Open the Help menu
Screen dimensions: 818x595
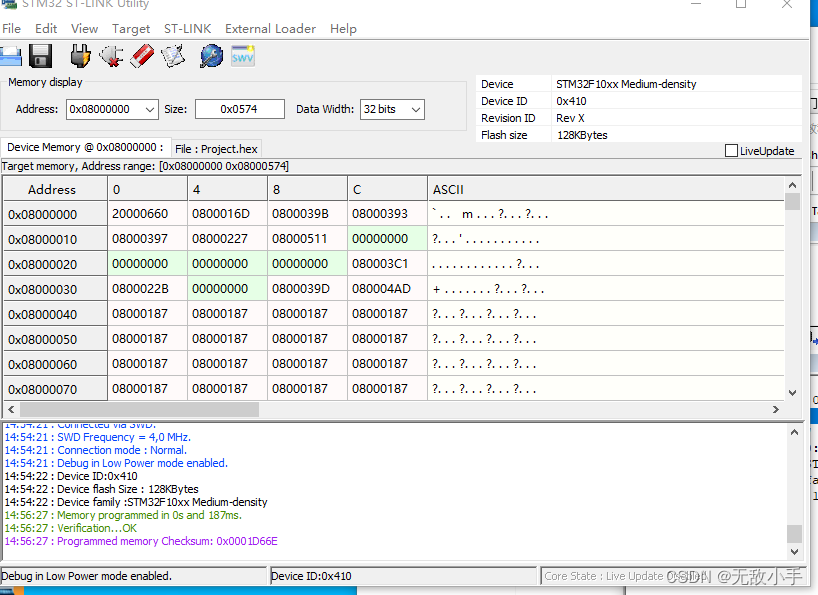point(343,29)
